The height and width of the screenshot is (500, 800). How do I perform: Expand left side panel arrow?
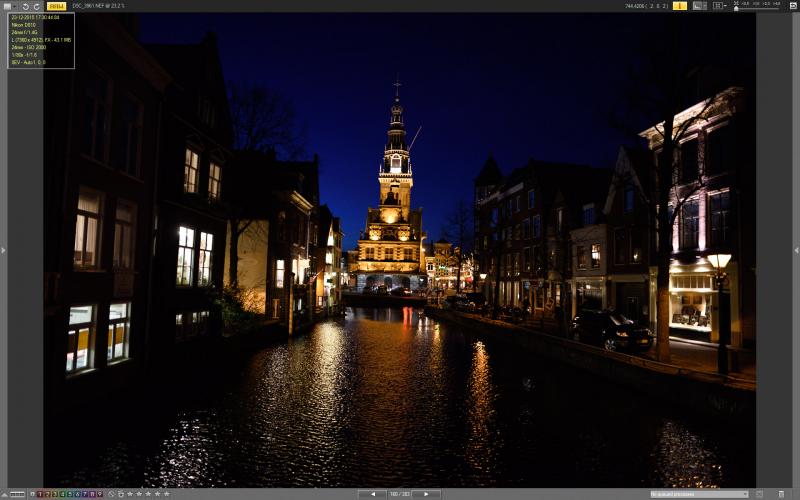[3, 250]
